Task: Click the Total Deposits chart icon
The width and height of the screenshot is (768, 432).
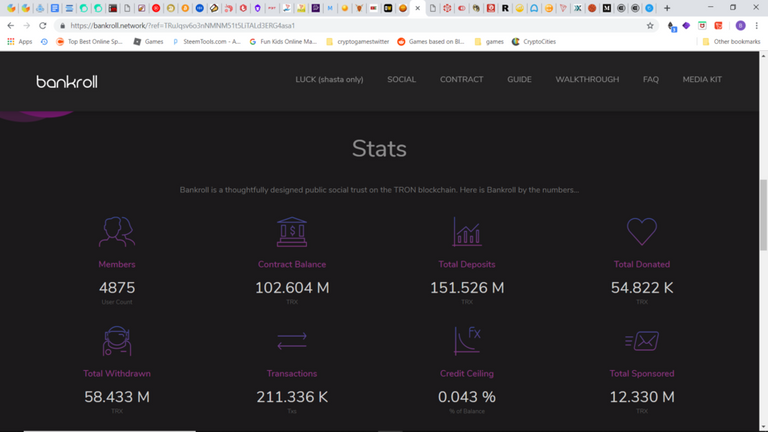Action: click(x=467, y=232)
